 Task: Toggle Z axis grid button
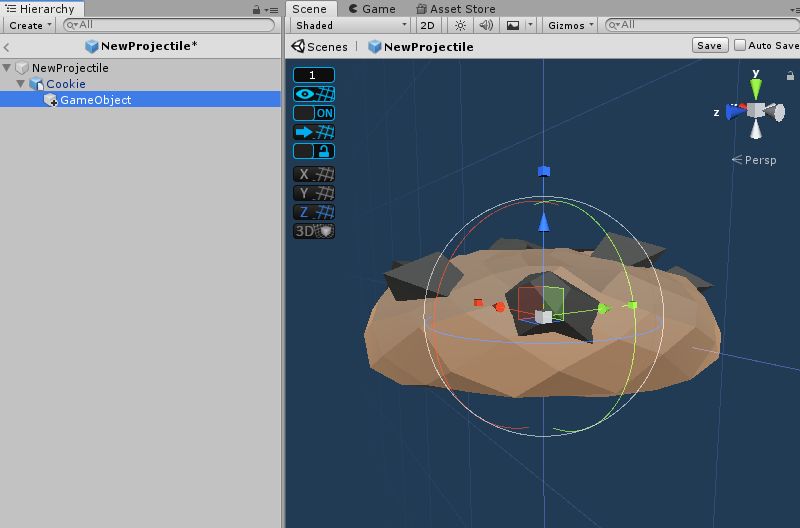[314, 212]
